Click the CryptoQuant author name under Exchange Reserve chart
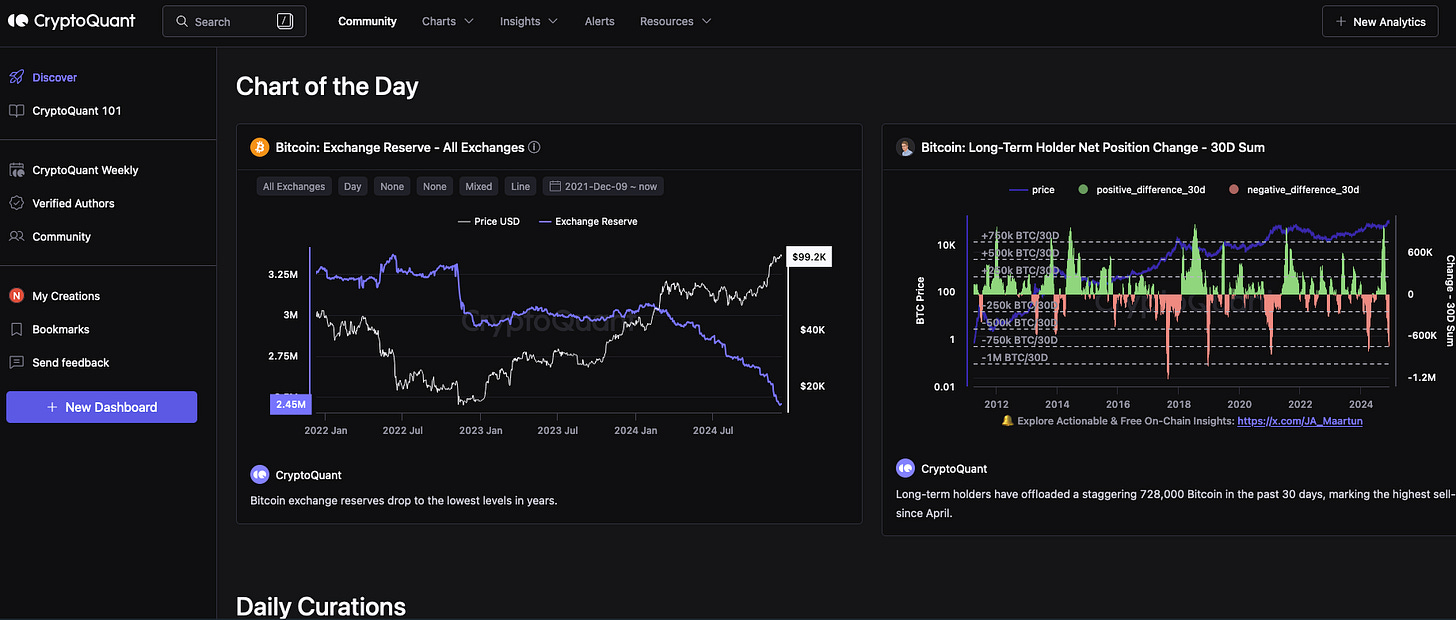This screenshot has height=620, width=1456. (x=309, y=475)
